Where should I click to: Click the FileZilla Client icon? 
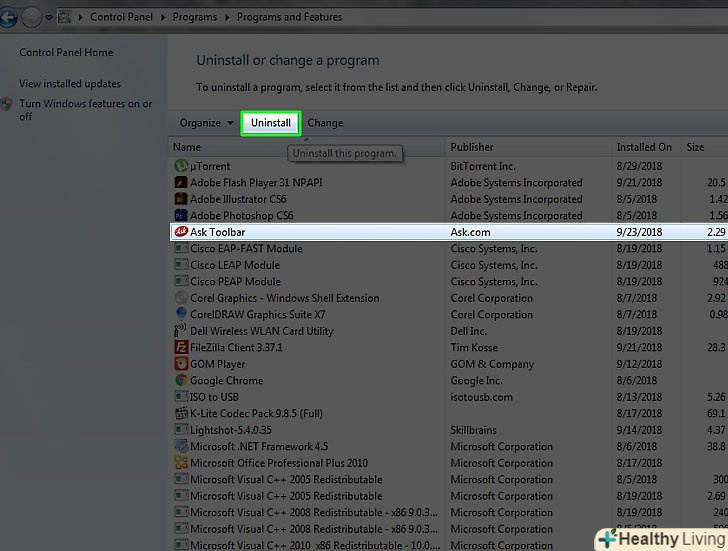click(181, 347)
